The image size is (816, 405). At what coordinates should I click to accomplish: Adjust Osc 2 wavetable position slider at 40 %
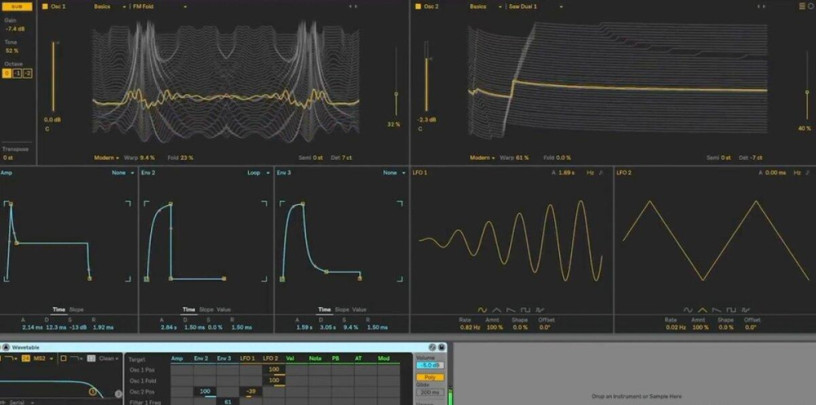point(805,83)
